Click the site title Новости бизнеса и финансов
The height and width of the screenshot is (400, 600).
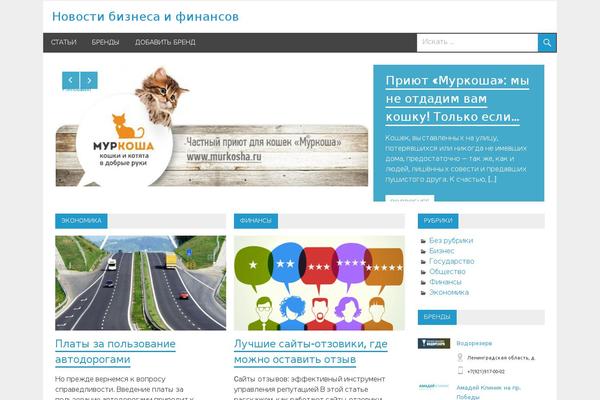[x=145, y=17]
